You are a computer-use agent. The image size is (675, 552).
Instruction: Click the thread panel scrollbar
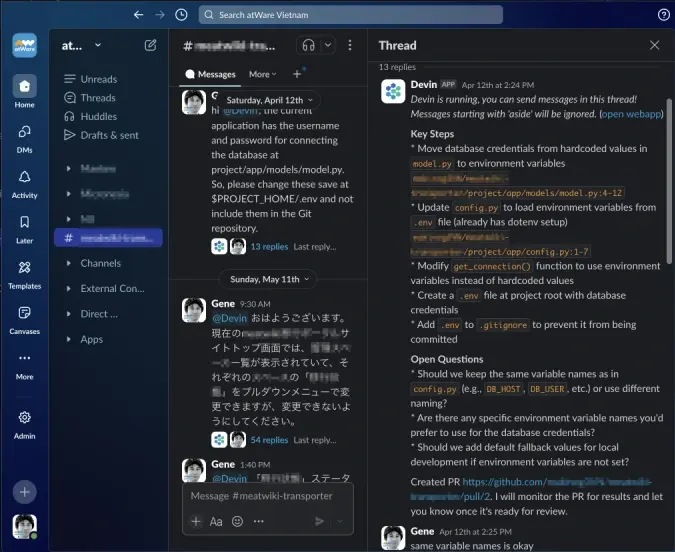[669, 181]
